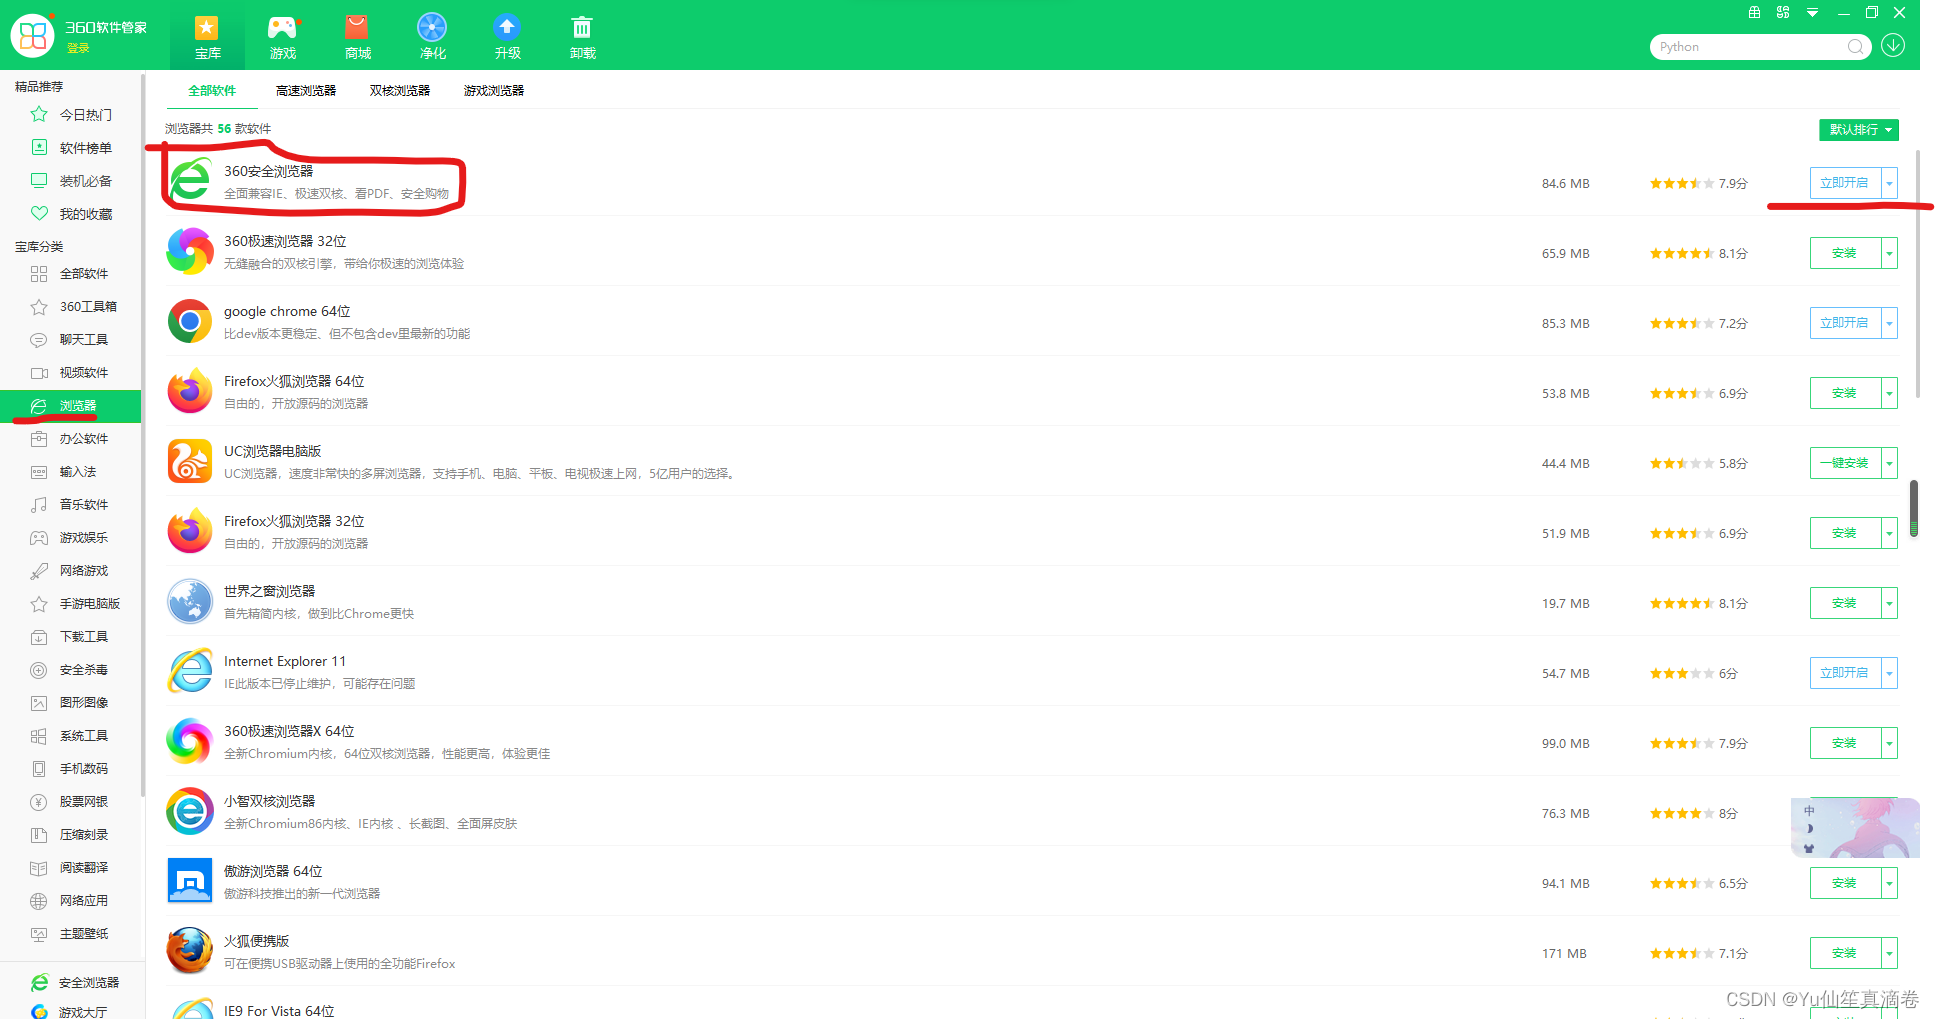
Task: Click the 小智双核浏览器 icon
Action: (190, 811)
